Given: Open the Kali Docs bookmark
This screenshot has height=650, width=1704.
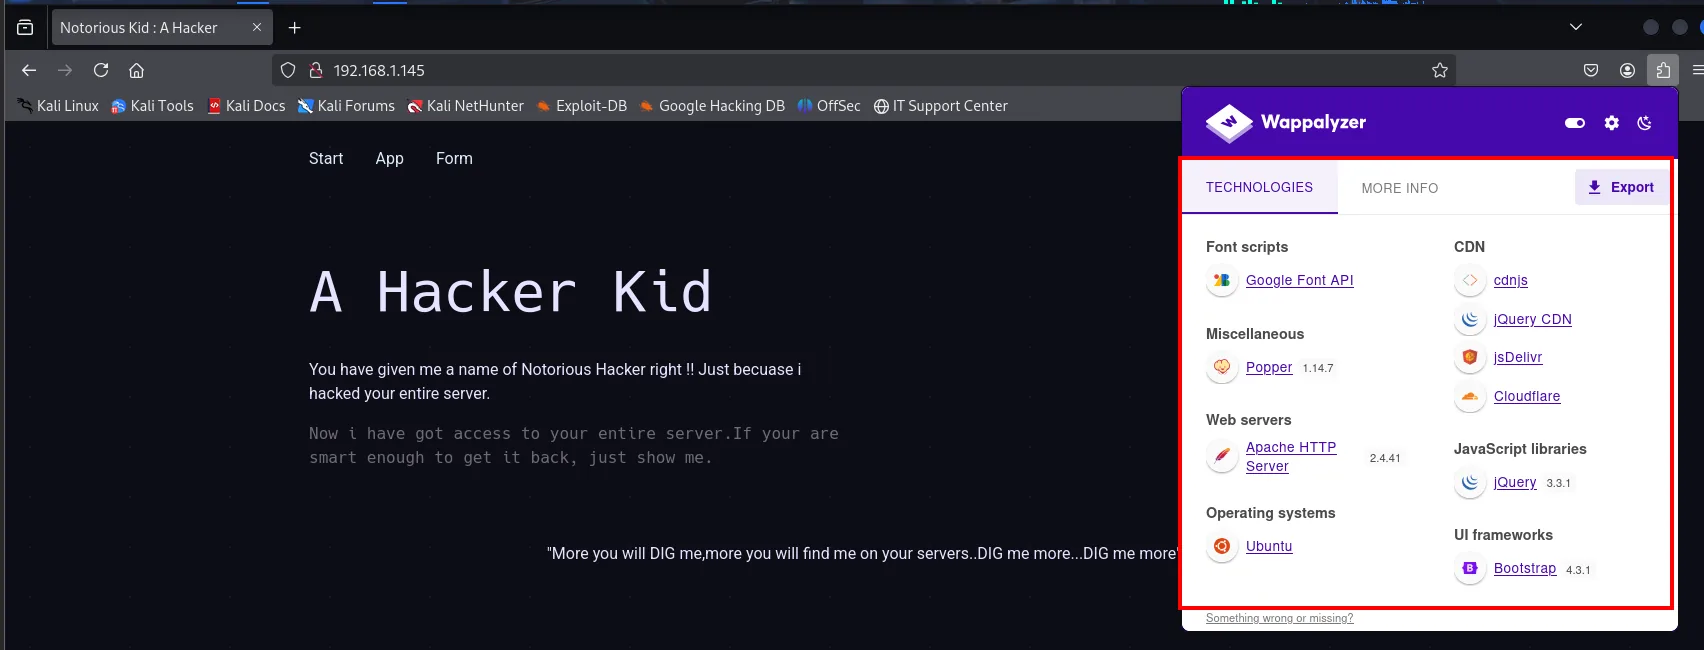Looking at the screenshot, I should coord(246,105).
